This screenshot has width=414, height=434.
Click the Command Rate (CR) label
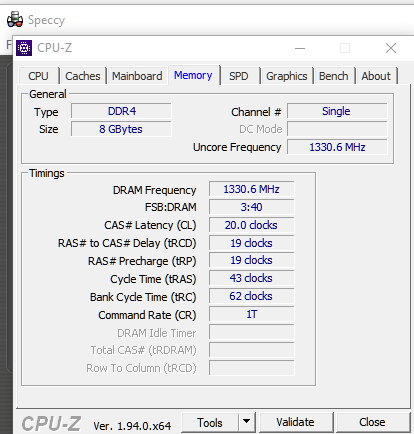(x=147, y=315)
